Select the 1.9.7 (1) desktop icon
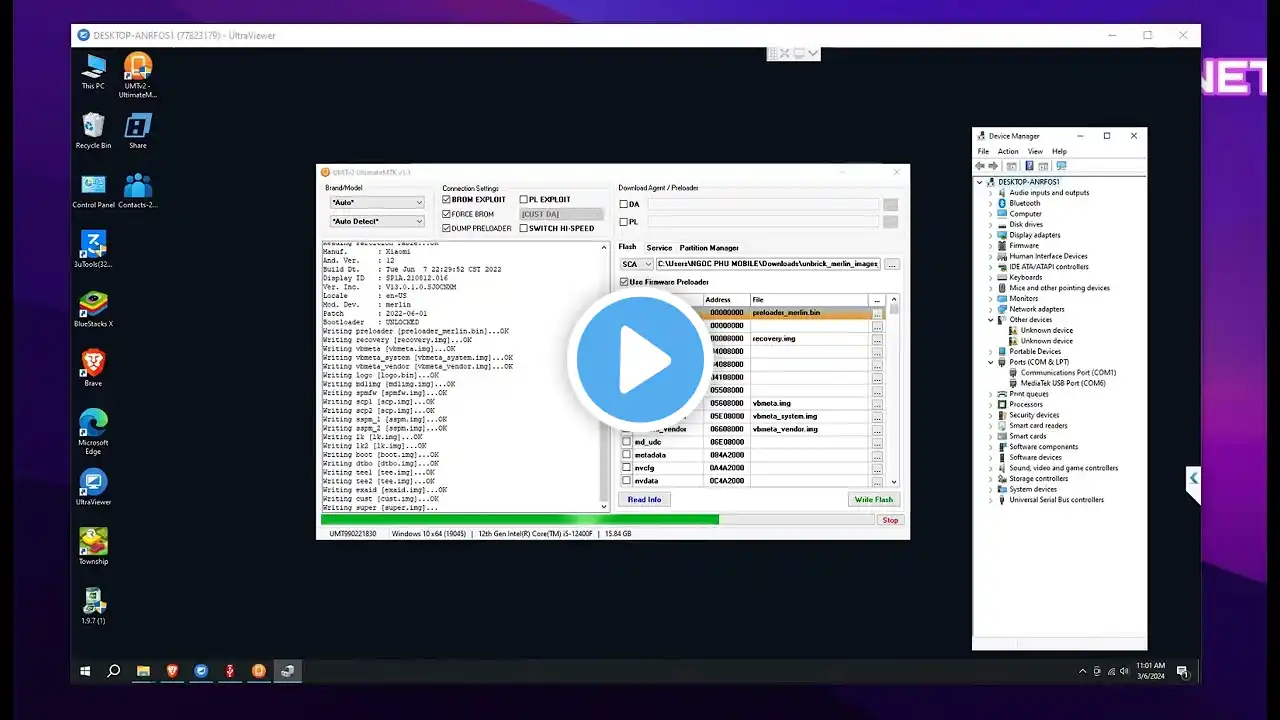The height and width of the screenshot is (720, 1280). click(x=93, y=606)
